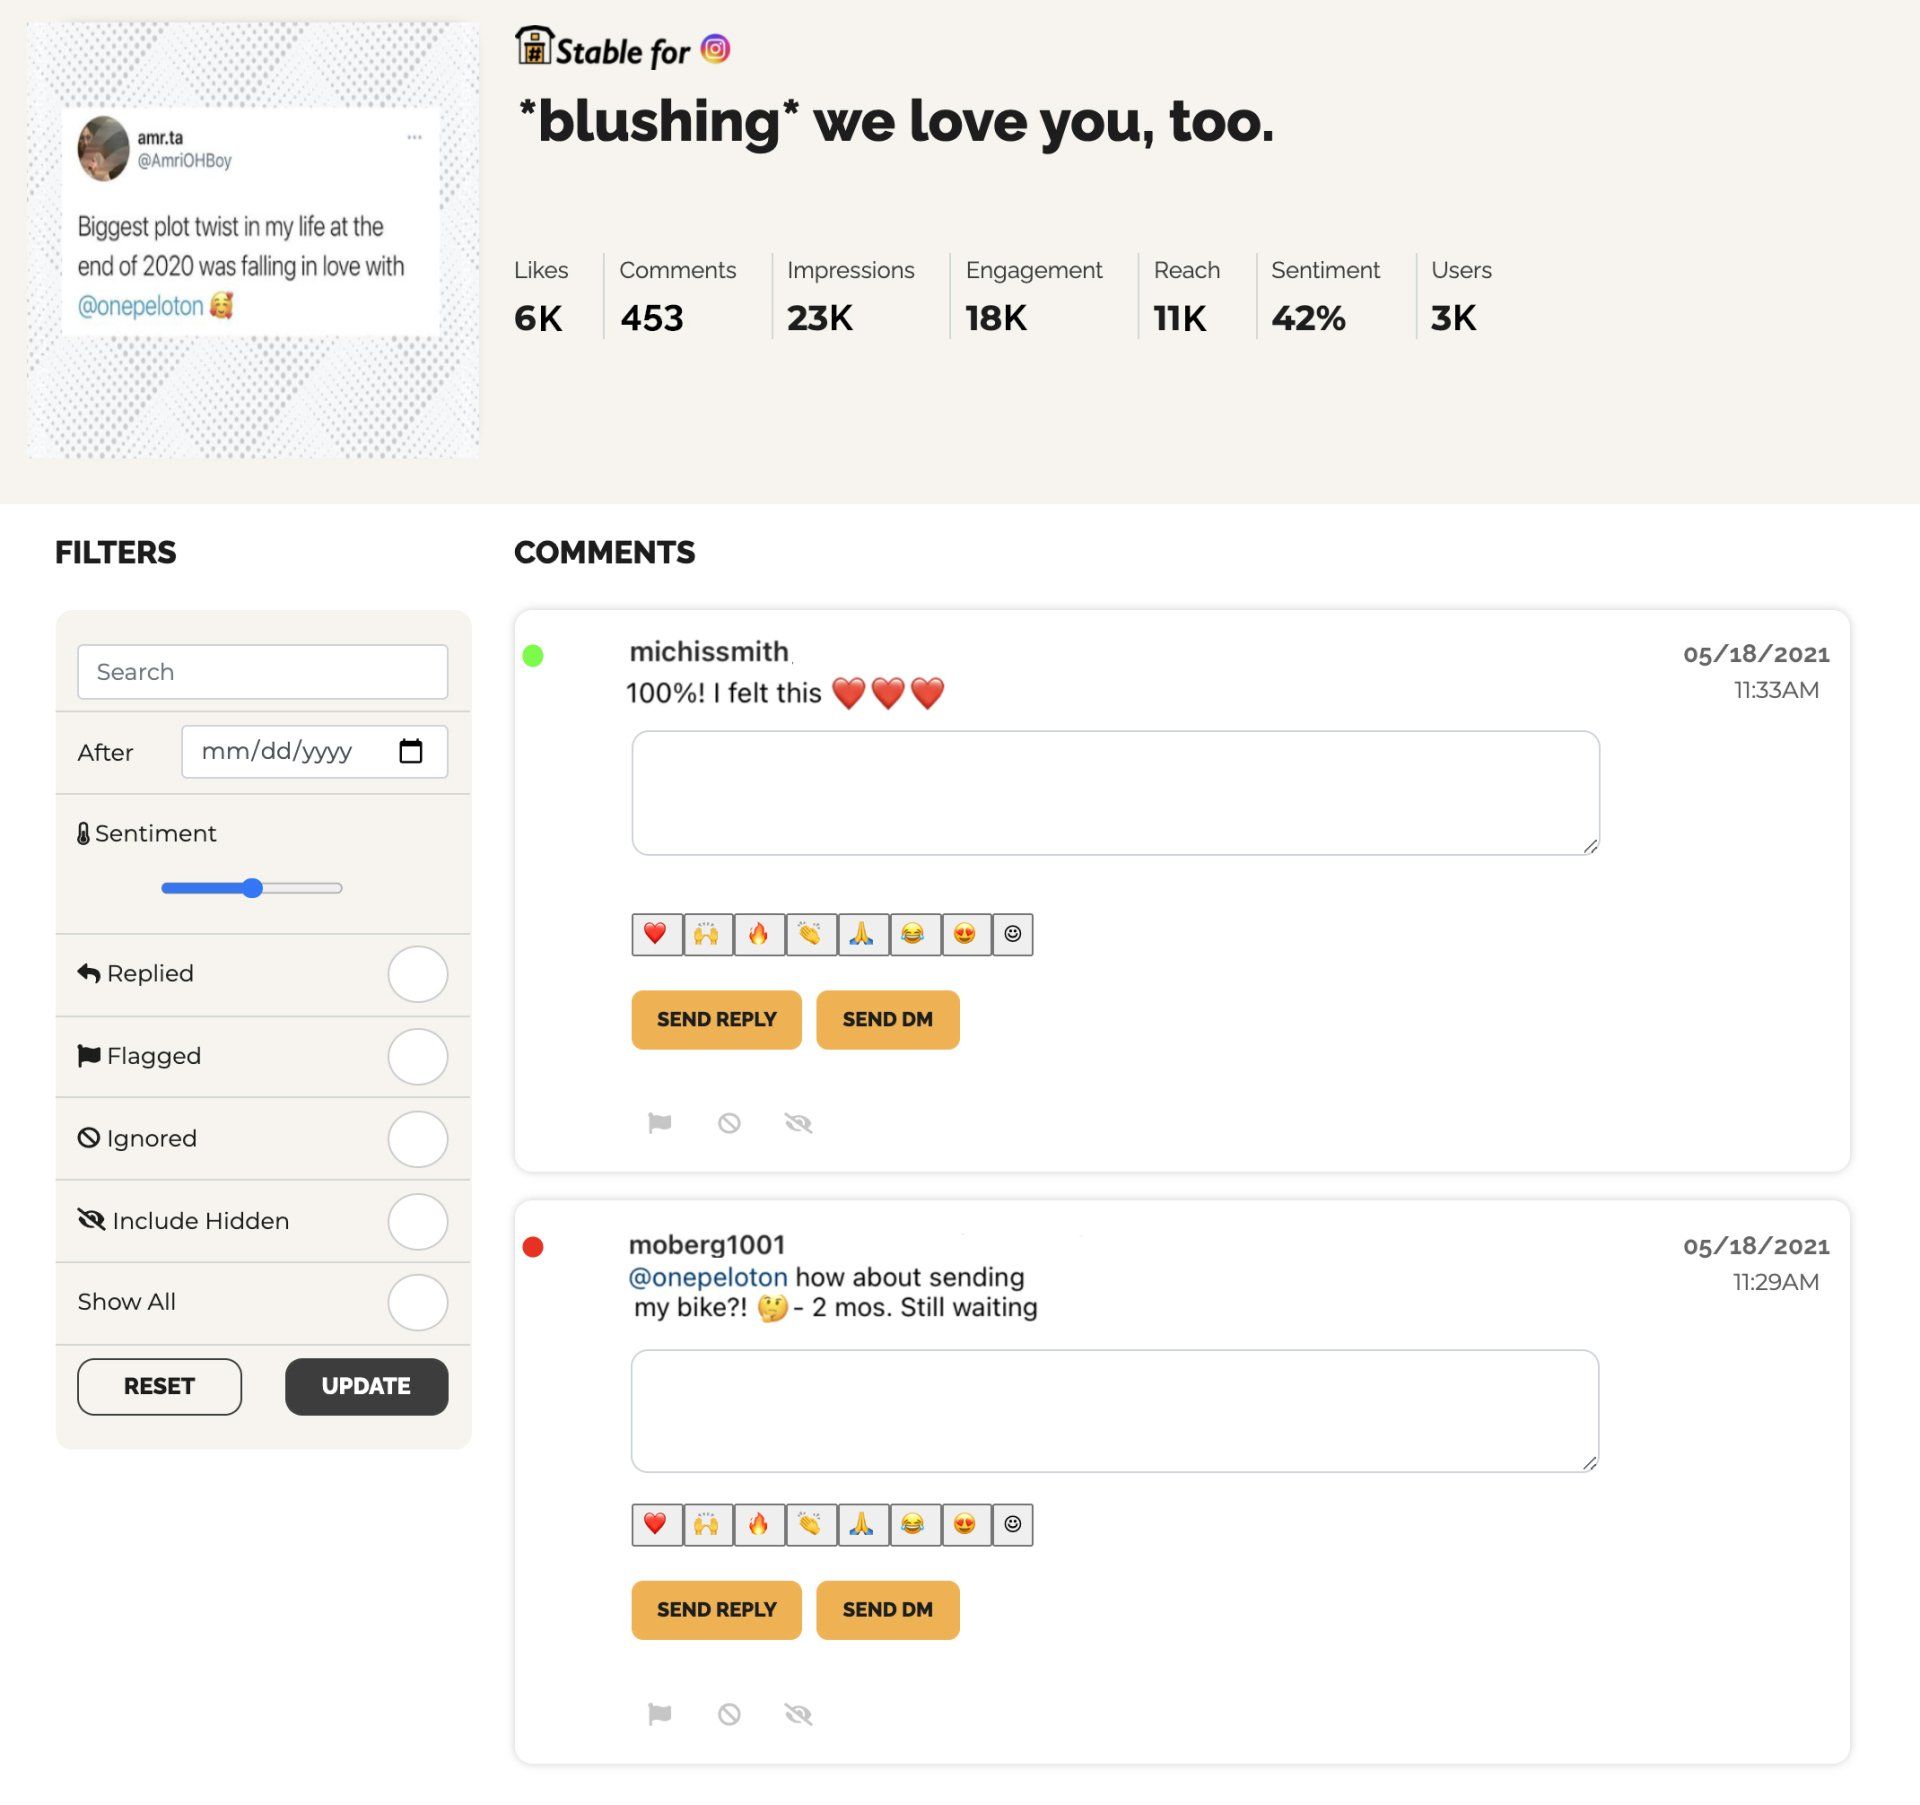1920x1805 pixels.
Task: Click the michissmith username
Action: point(709,652)
